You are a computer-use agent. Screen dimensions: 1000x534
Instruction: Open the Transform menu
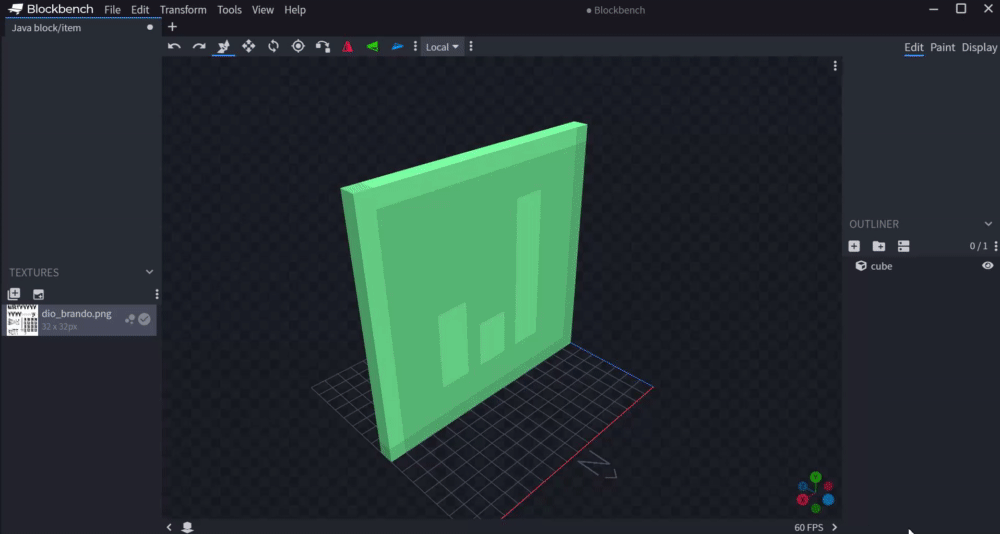coord(183,10)
